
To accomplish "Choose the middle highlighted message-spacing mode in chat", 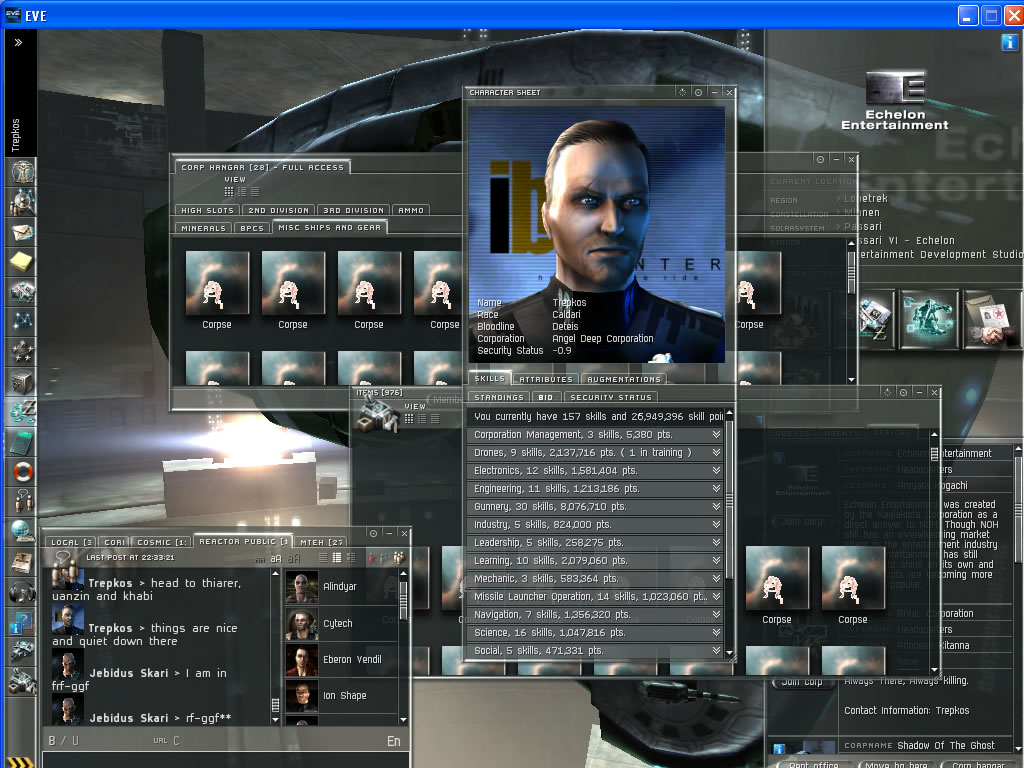I will [337, 558].
